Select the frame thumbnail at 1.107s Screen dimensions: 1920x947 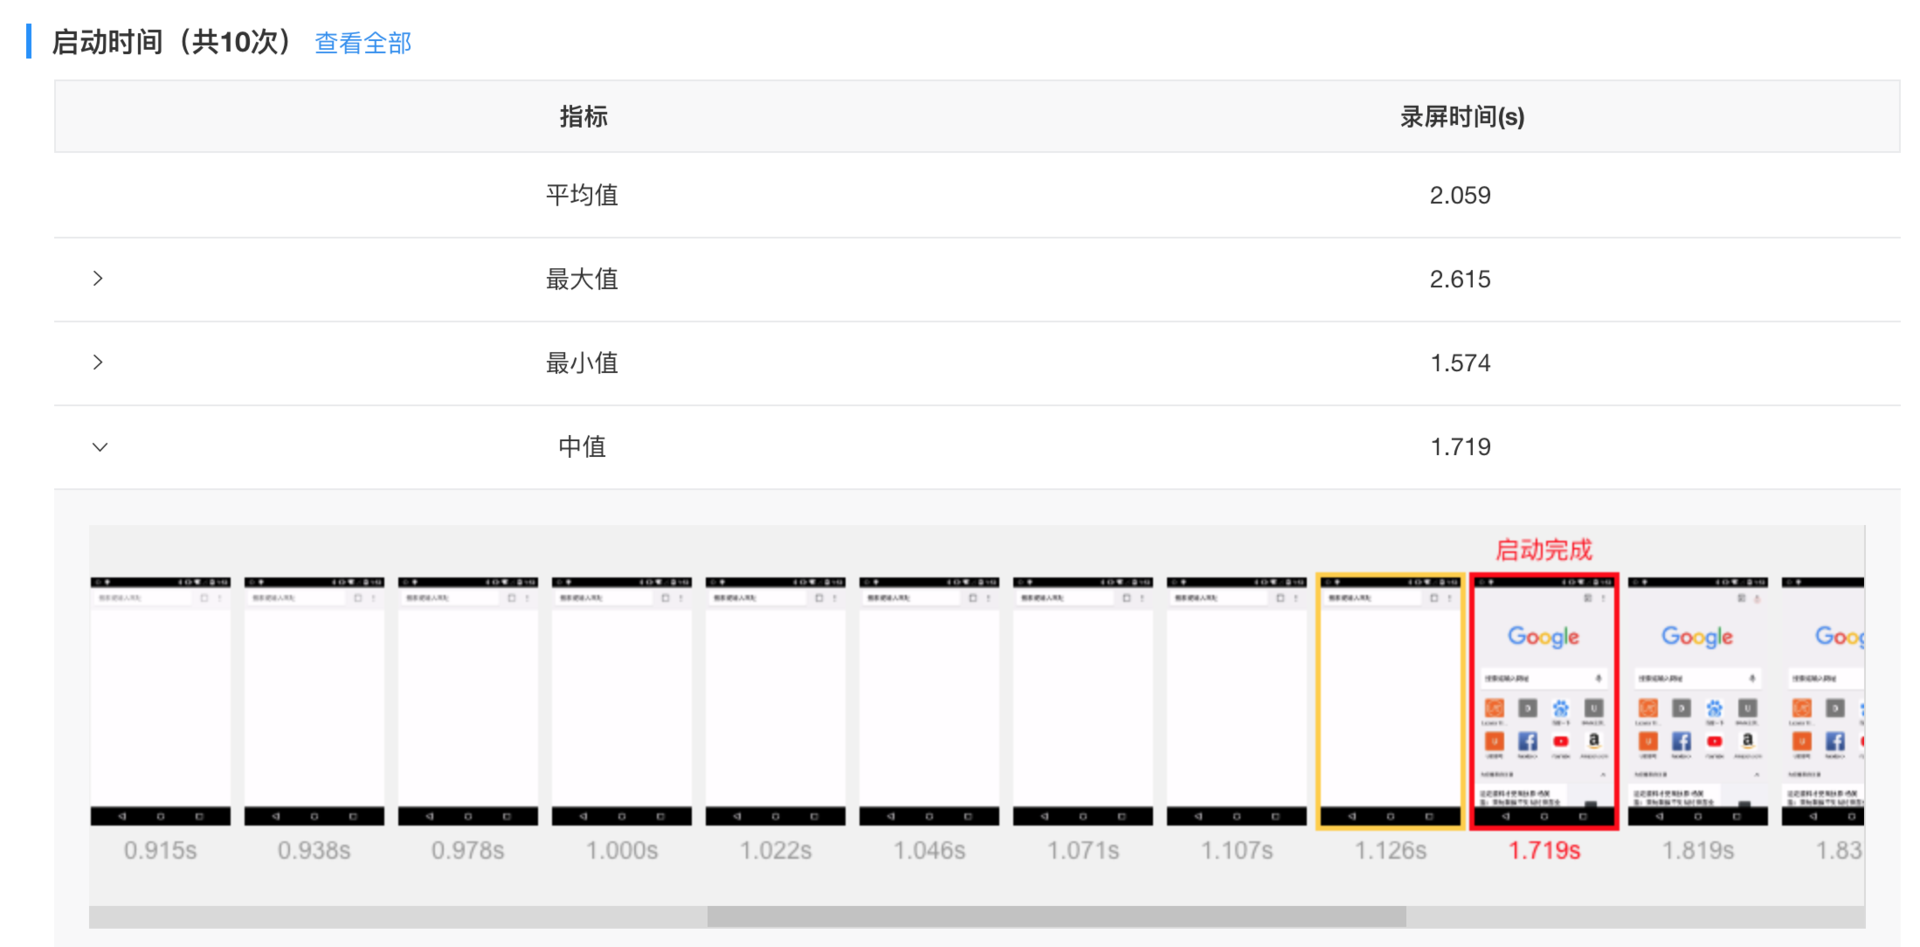(x=1237, y=700)
